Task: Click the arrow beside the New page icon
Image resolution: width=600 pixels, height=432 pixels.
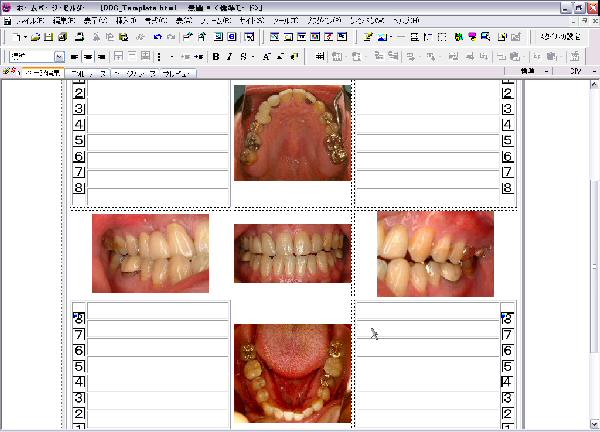Action: click(25, 37)
